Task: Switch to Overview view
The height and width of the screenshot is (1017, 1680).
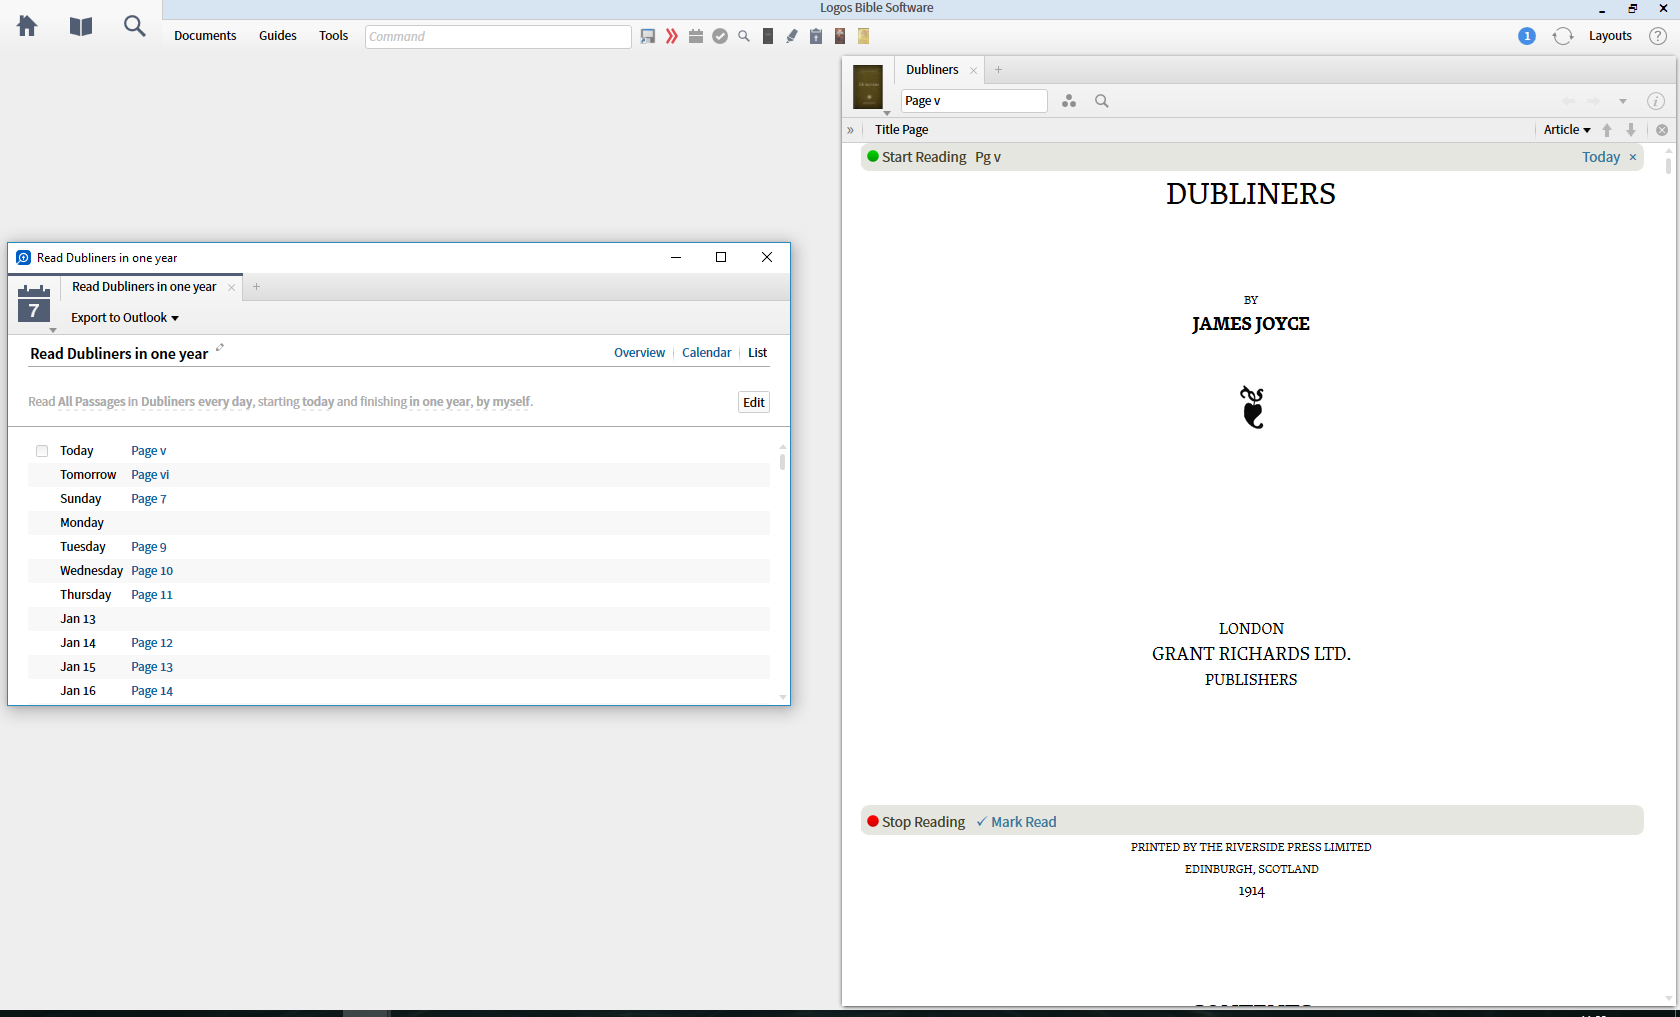Action: [x=639, y=353]
